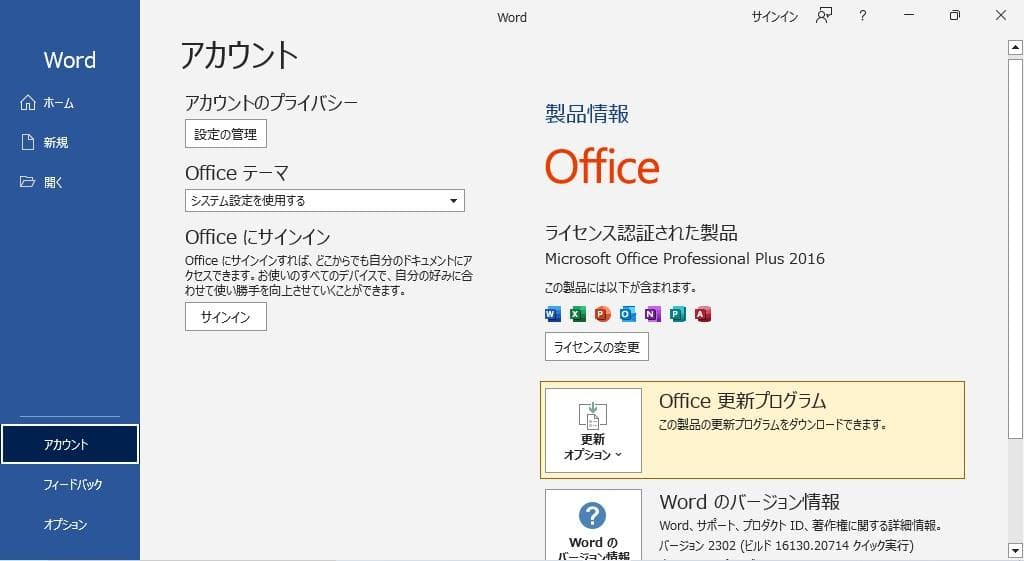Click the サインイン button under Office にサインイン

pos(225,317)
